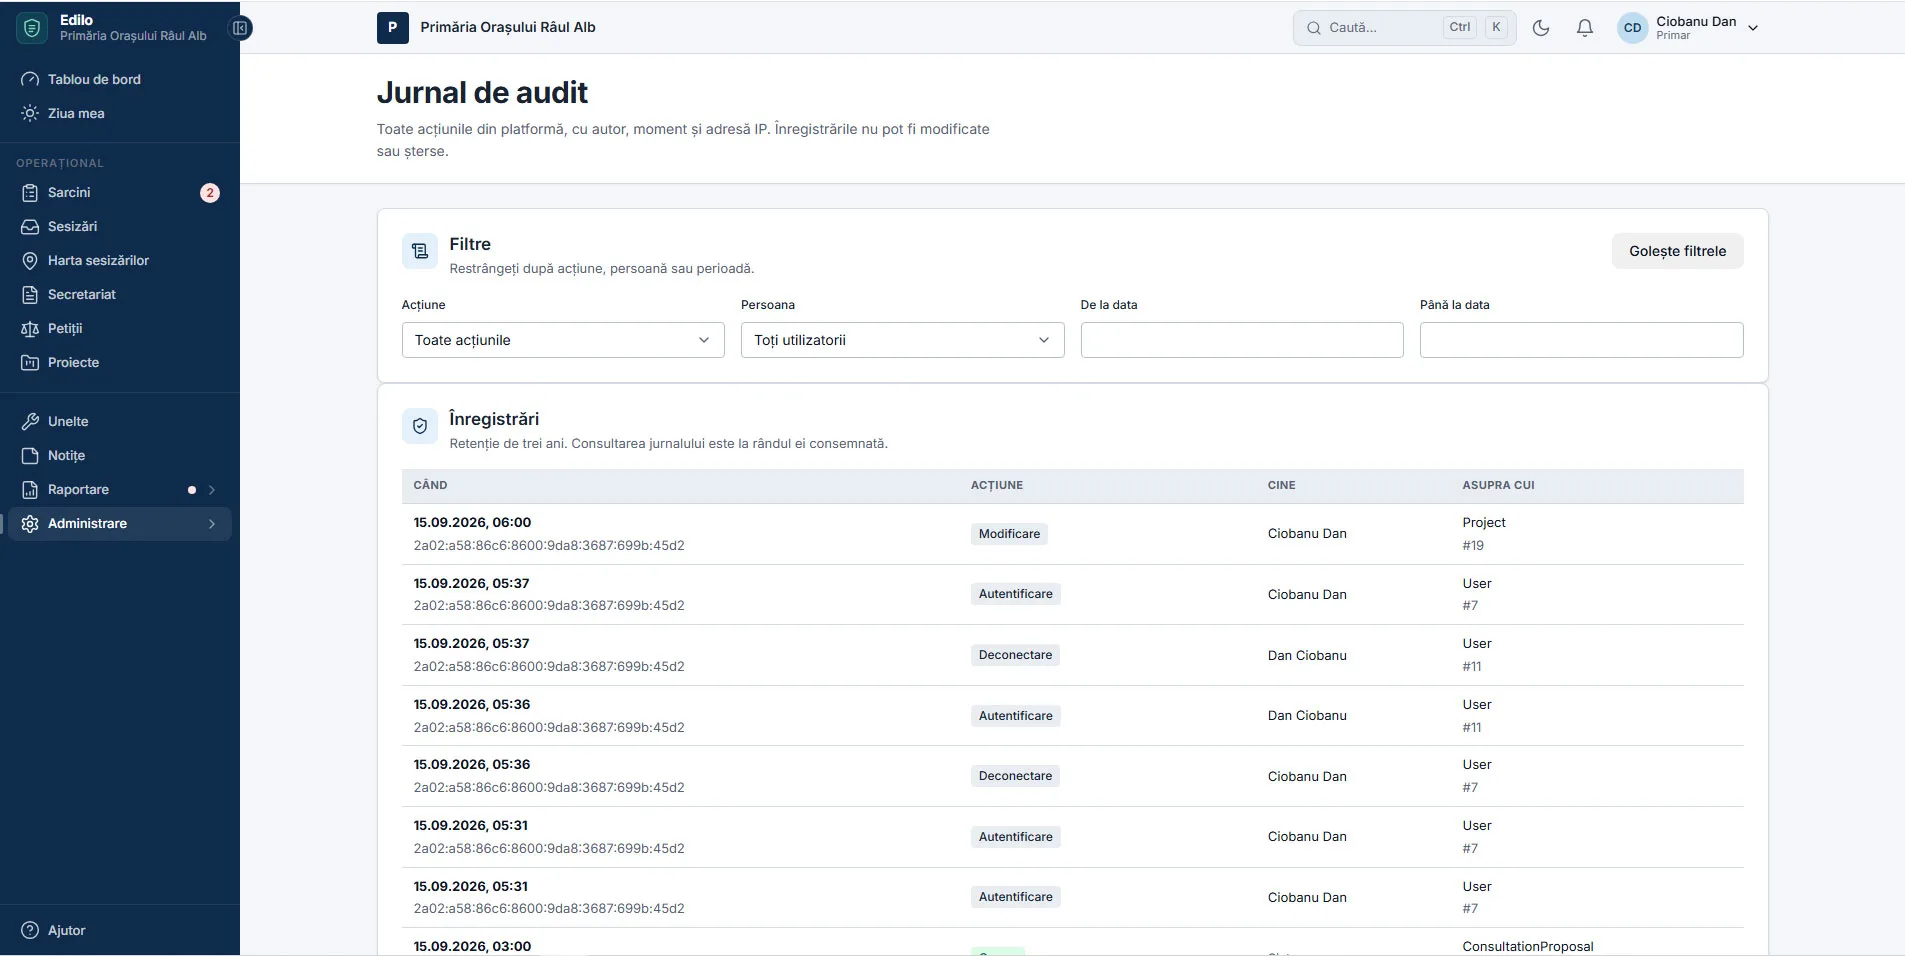Click the Sarcini clipboard icon

point(30,192)
